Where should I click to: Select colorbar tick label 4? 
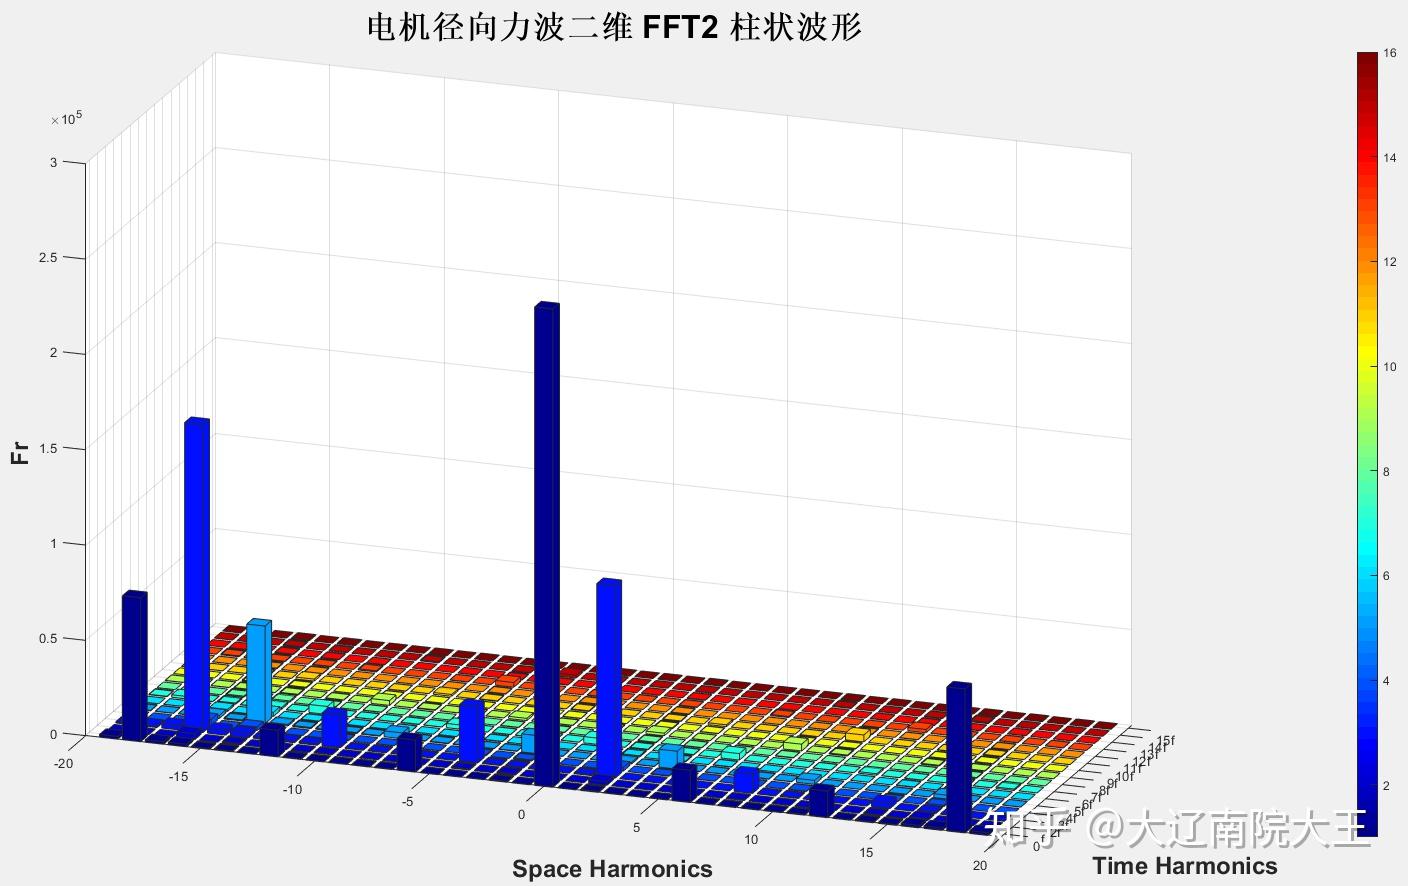(x=1386, y=681)
